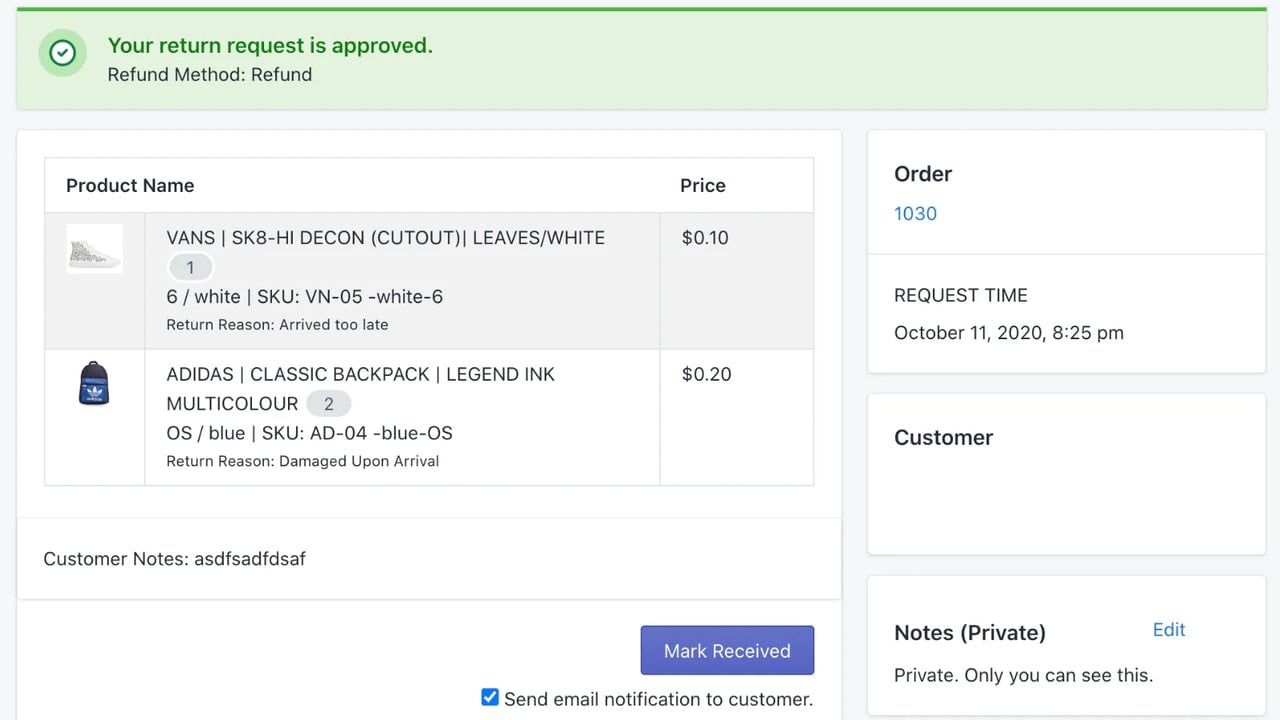Click the quantity badge showing 1
Viewport: 1280px width, 720px height.
pos(190,268)
